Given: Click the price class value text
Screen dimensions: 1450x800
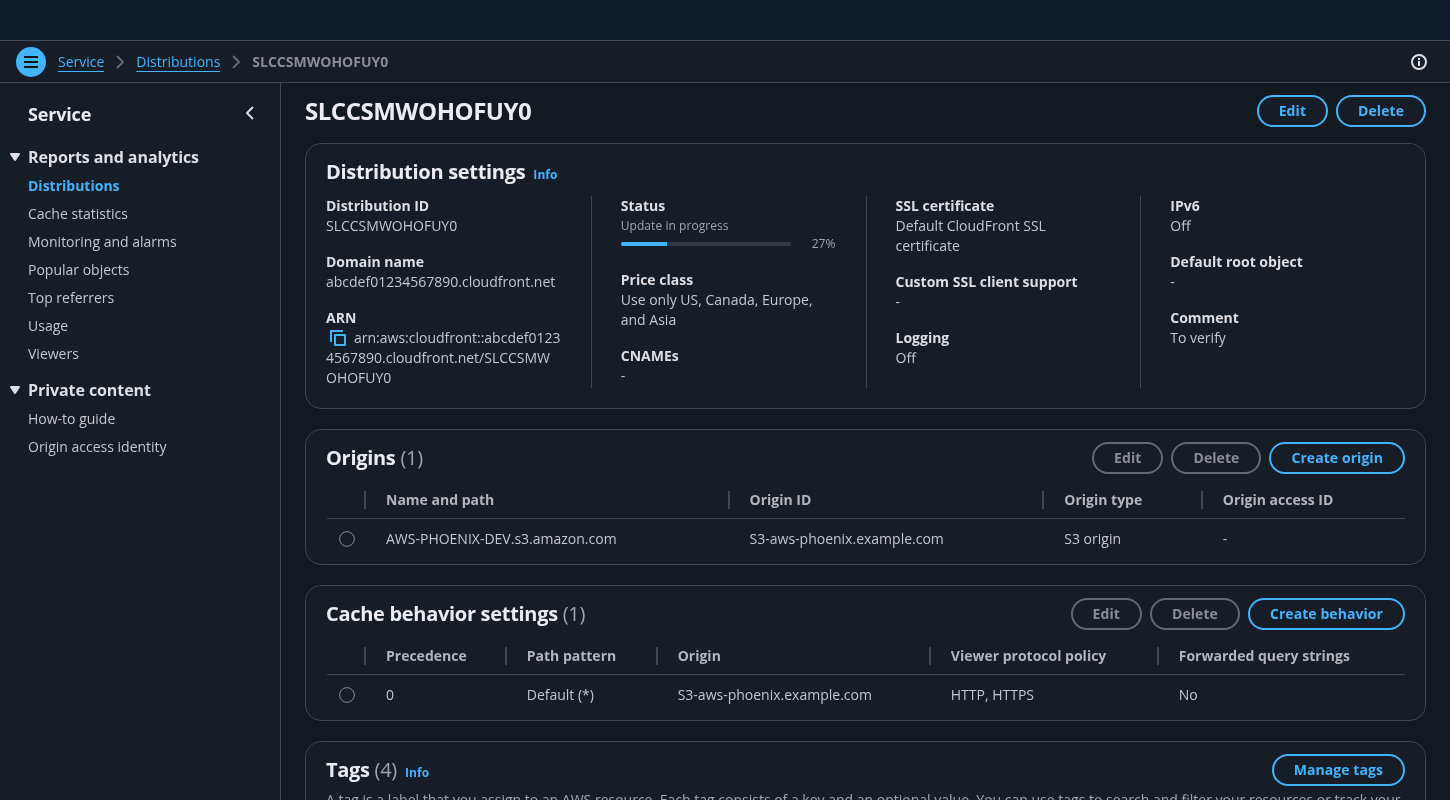Looking at the screenshot, I should pos(716,310).
